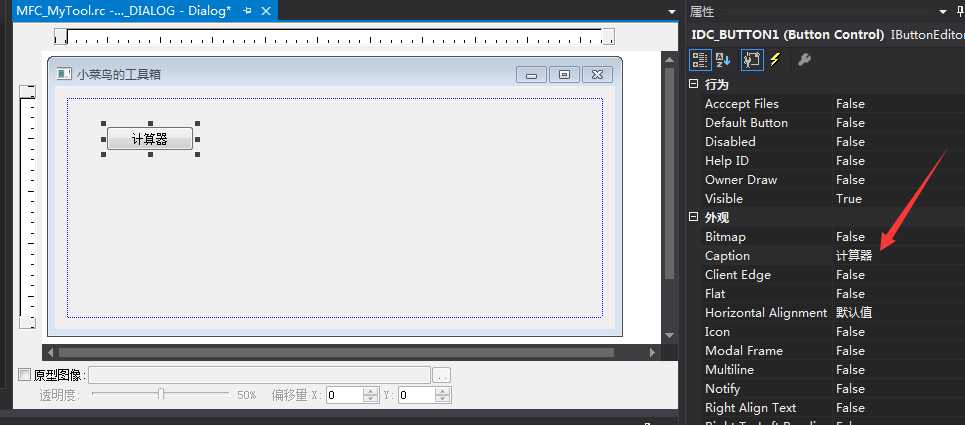Click the designer horizontal scrollbar thumb
Viewport: 965px width, 425px height.
coord(336,352)
